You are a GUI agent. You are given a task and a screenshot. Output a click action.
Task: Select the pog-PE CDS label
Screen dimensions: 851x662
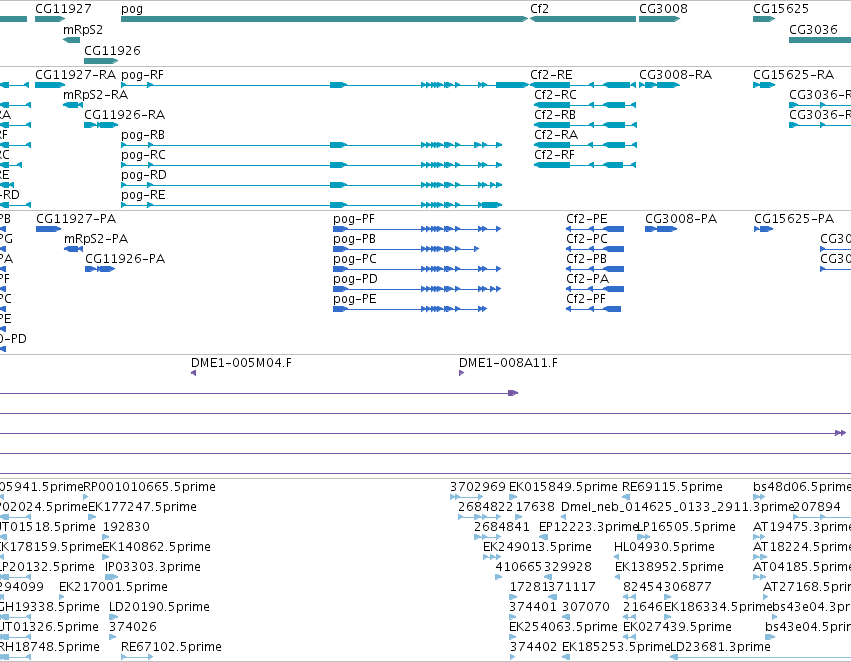(x=354, y=300)
